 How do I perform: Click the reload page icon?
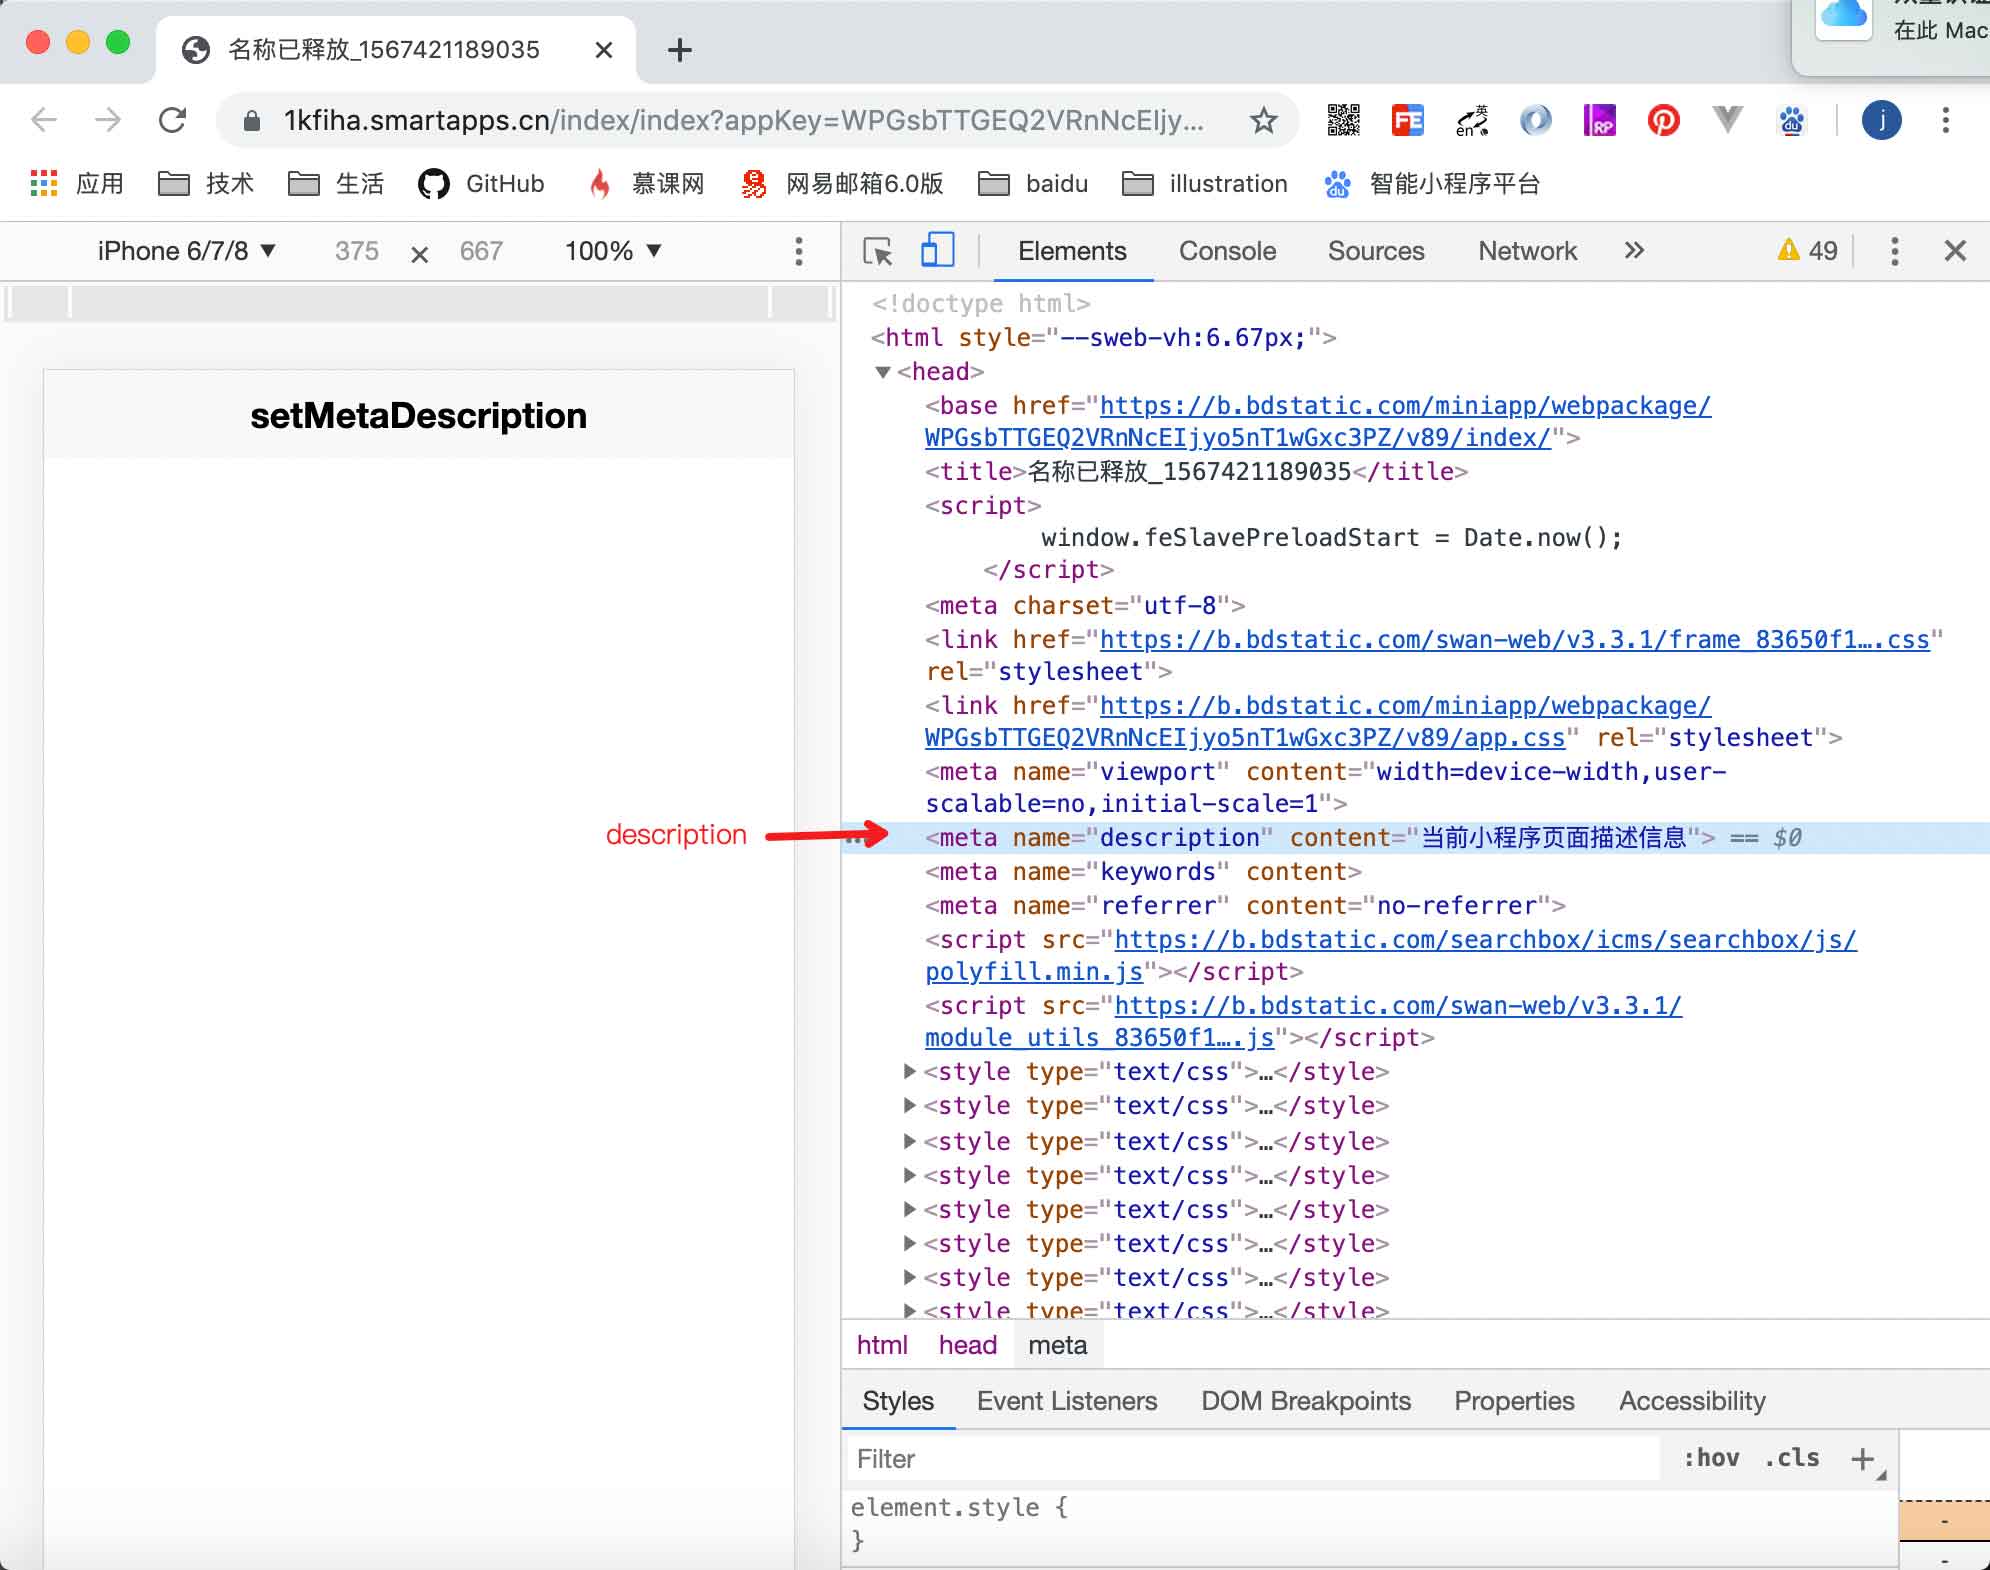pyautogui.click(x=173, y=121)
